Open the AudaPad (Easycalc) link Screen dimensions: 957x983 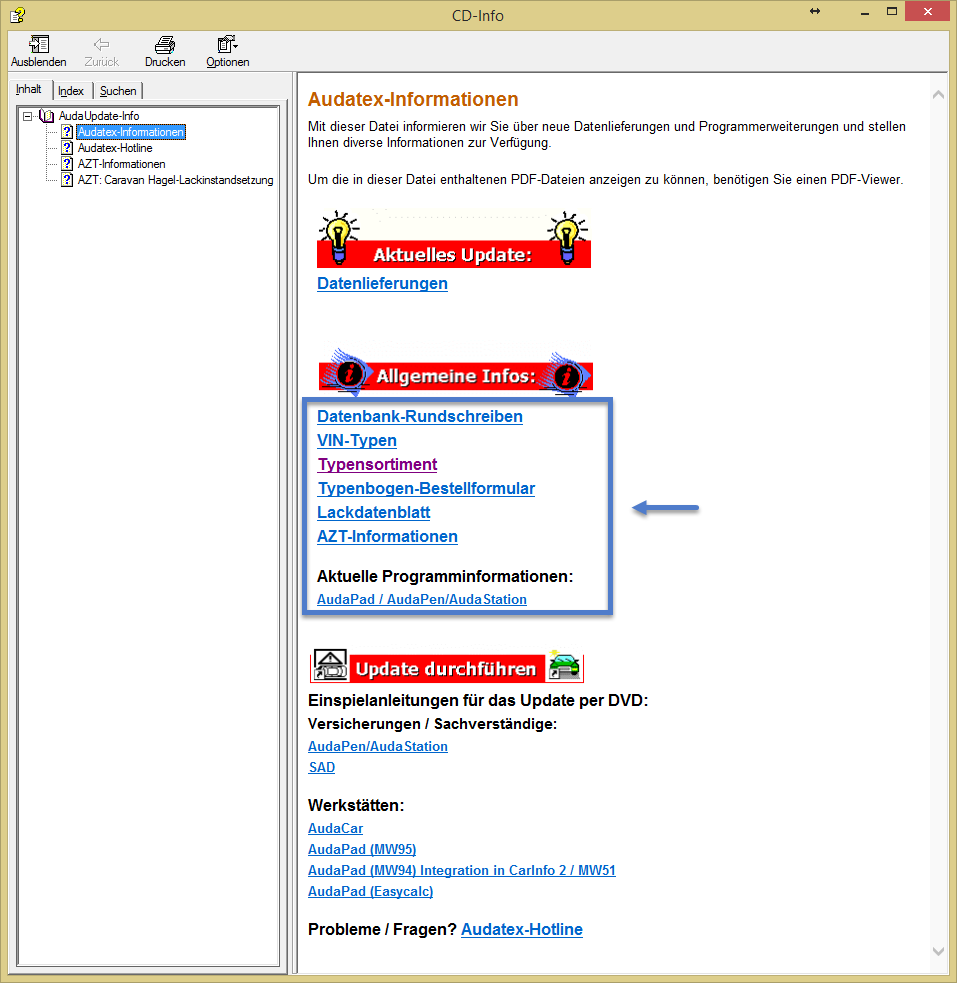pos(370,891)
